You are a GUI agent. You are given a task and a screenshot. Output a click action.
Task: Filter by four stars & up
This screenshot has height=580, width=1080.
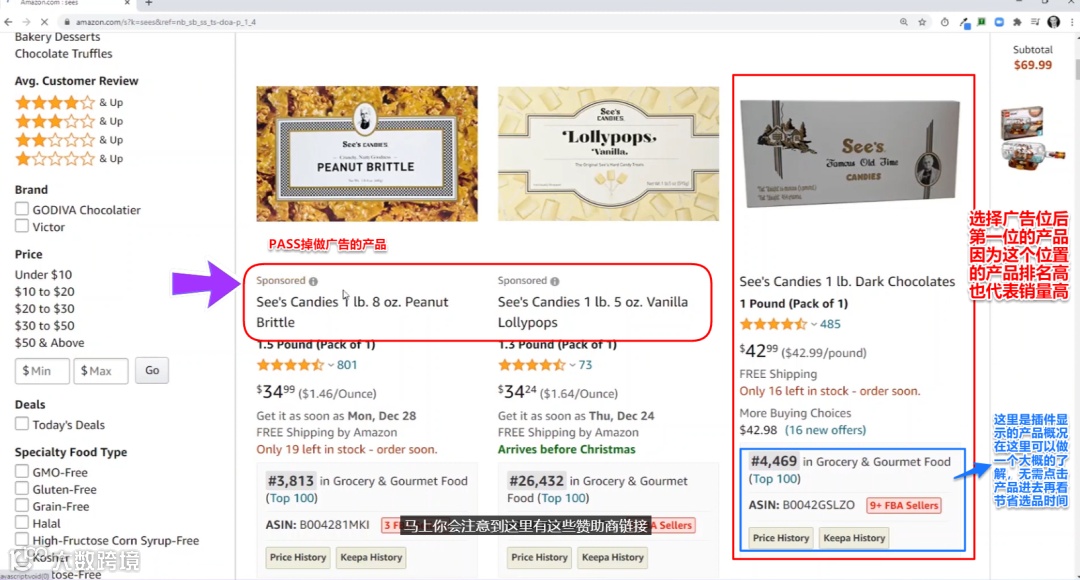[69, 103]
